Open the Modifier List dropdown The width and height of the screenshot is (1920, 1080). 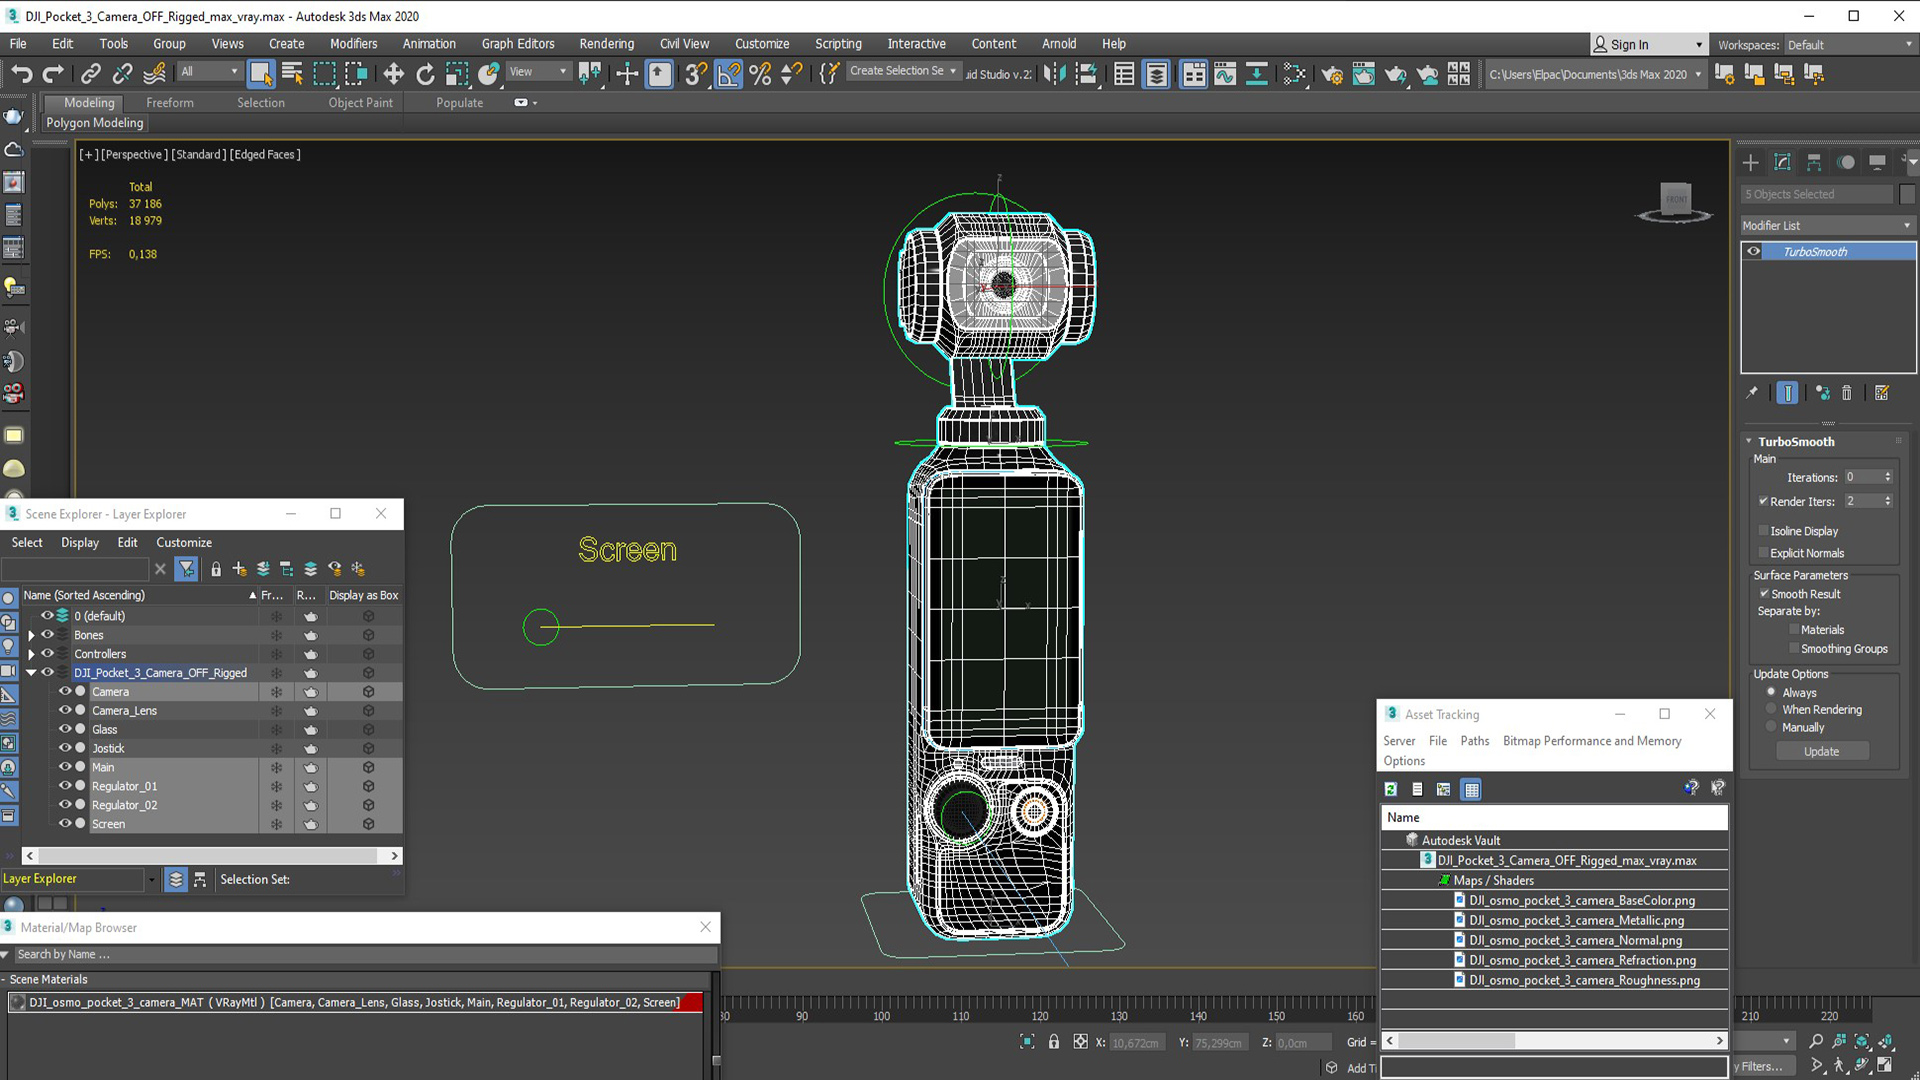(1827, 226)
